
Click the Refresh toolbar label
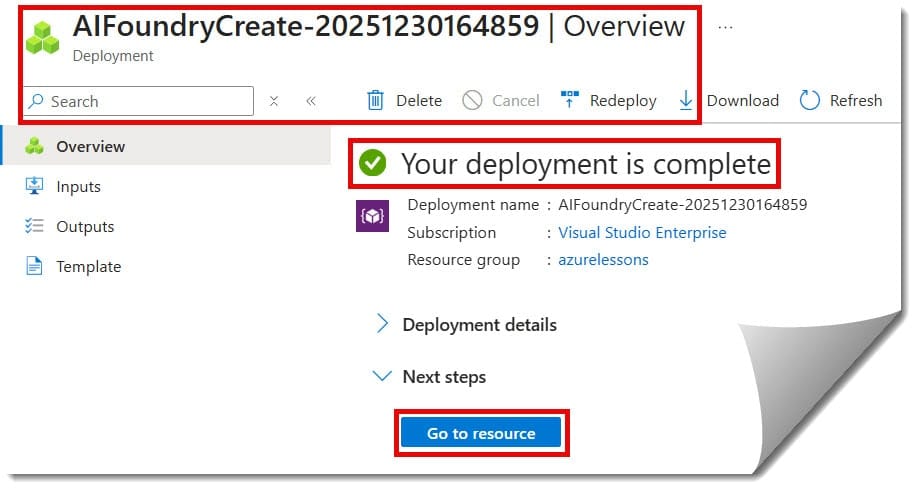(856, 100)
